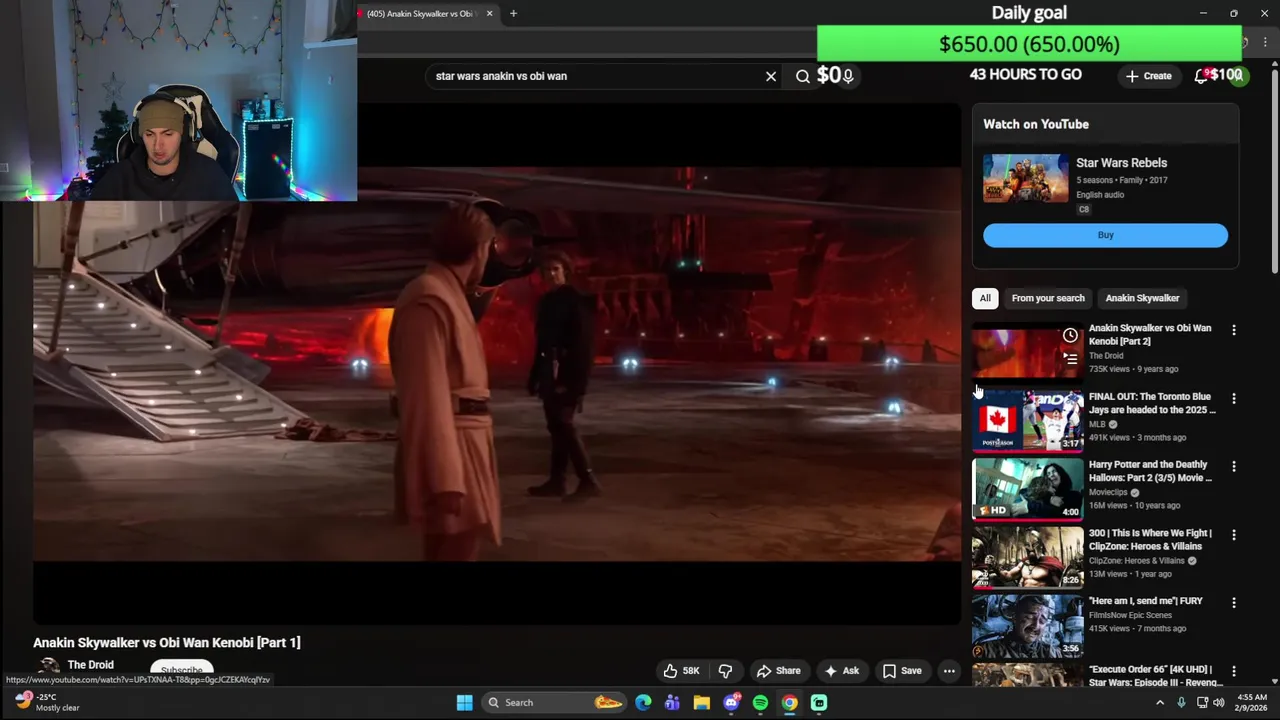Open ClipZone: Heroes & Villains channel name
The image size is (1280, 720).
[1137, 560]
